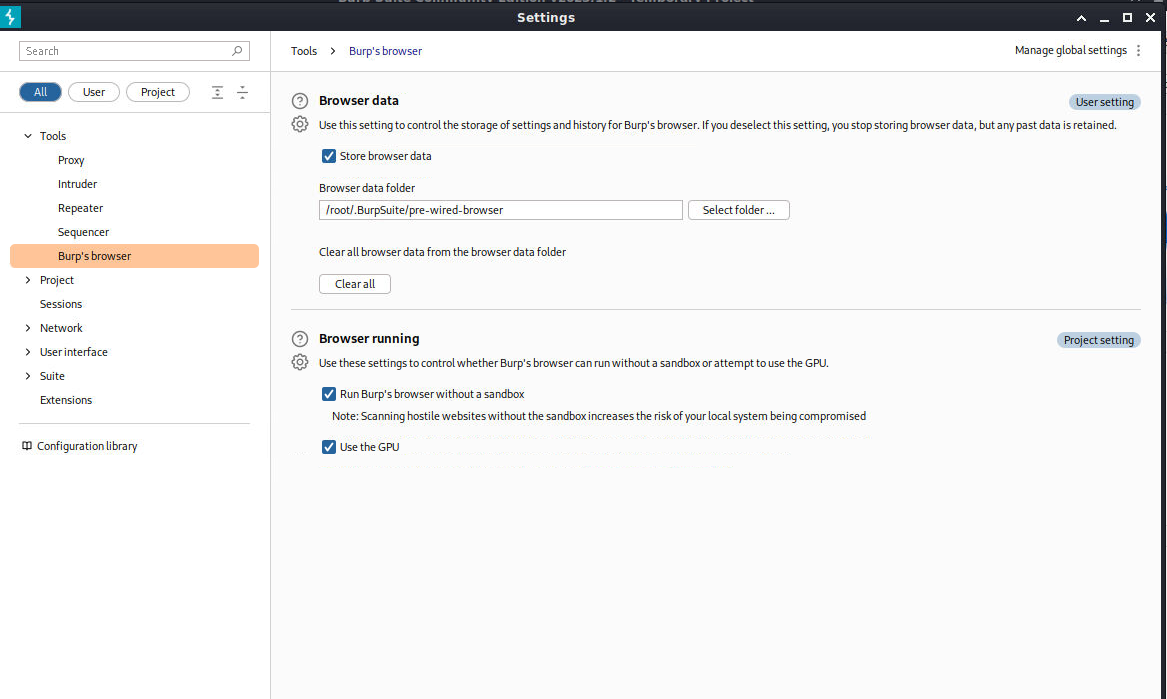Click the search magnifier icon
This screenshot has width=1167, height=699.
click(237, 51)
